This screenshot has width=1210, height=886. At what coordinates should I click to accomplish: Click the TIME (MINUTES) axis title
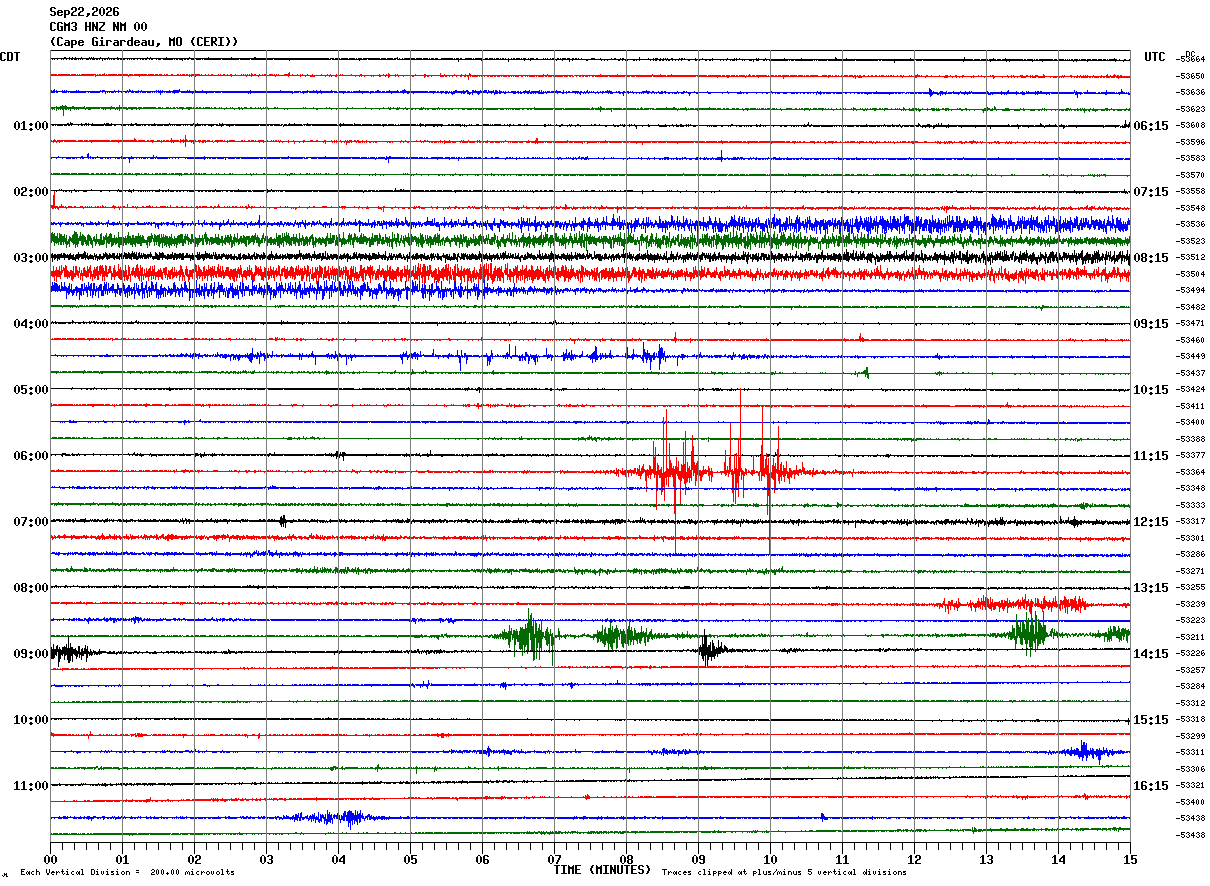pos(602,870)
